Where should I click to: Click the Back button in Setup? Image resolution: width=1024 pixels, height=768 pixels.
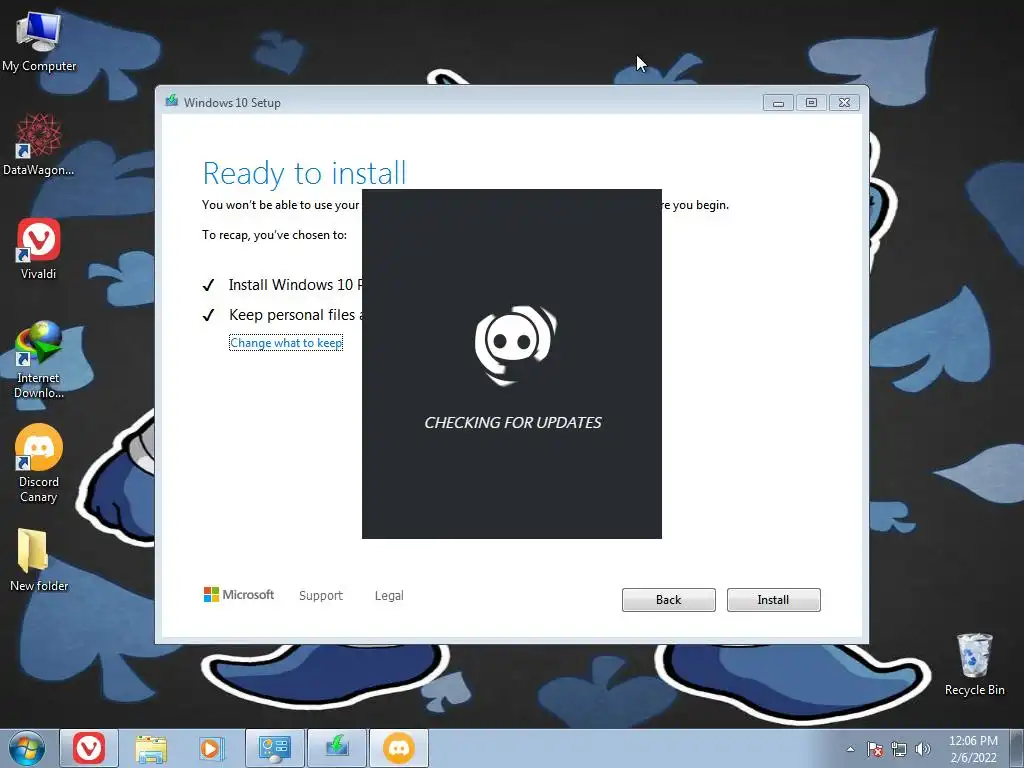click(x=668, y=600)
